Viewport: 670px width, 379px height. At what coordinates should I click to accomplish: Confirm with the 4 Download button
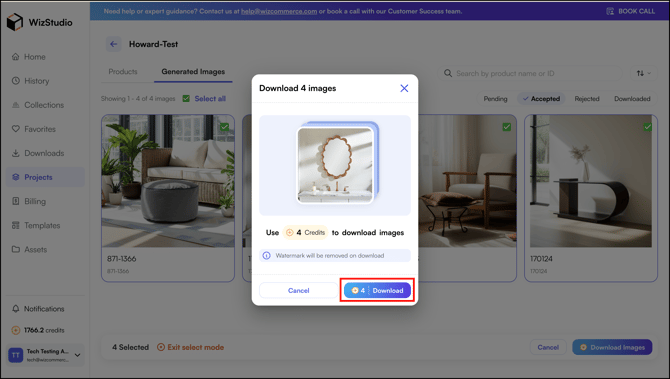(x=377, y=291)
